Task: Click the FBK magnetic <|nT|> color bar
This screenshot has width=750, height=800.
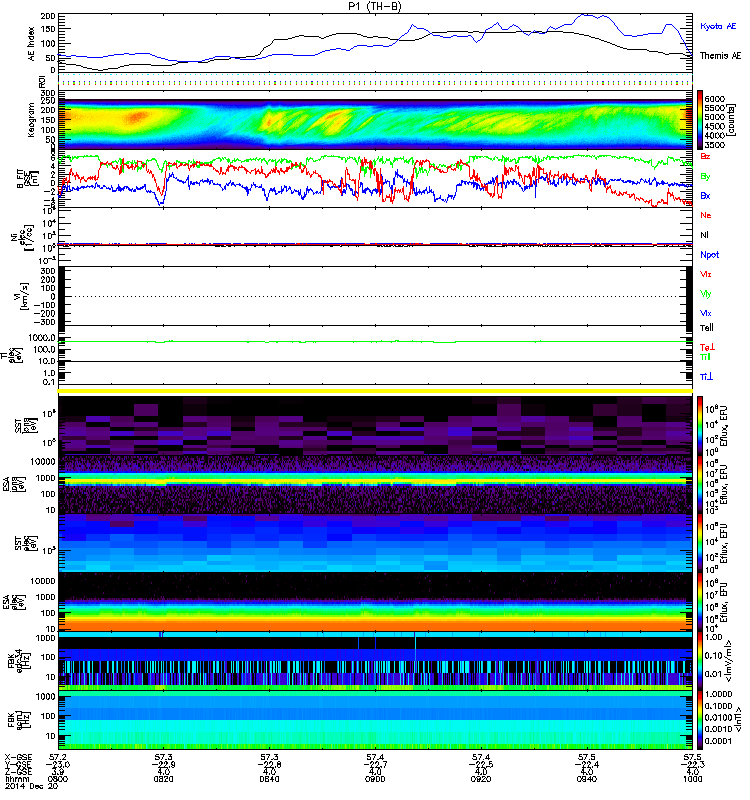Action: pos(700,720)
